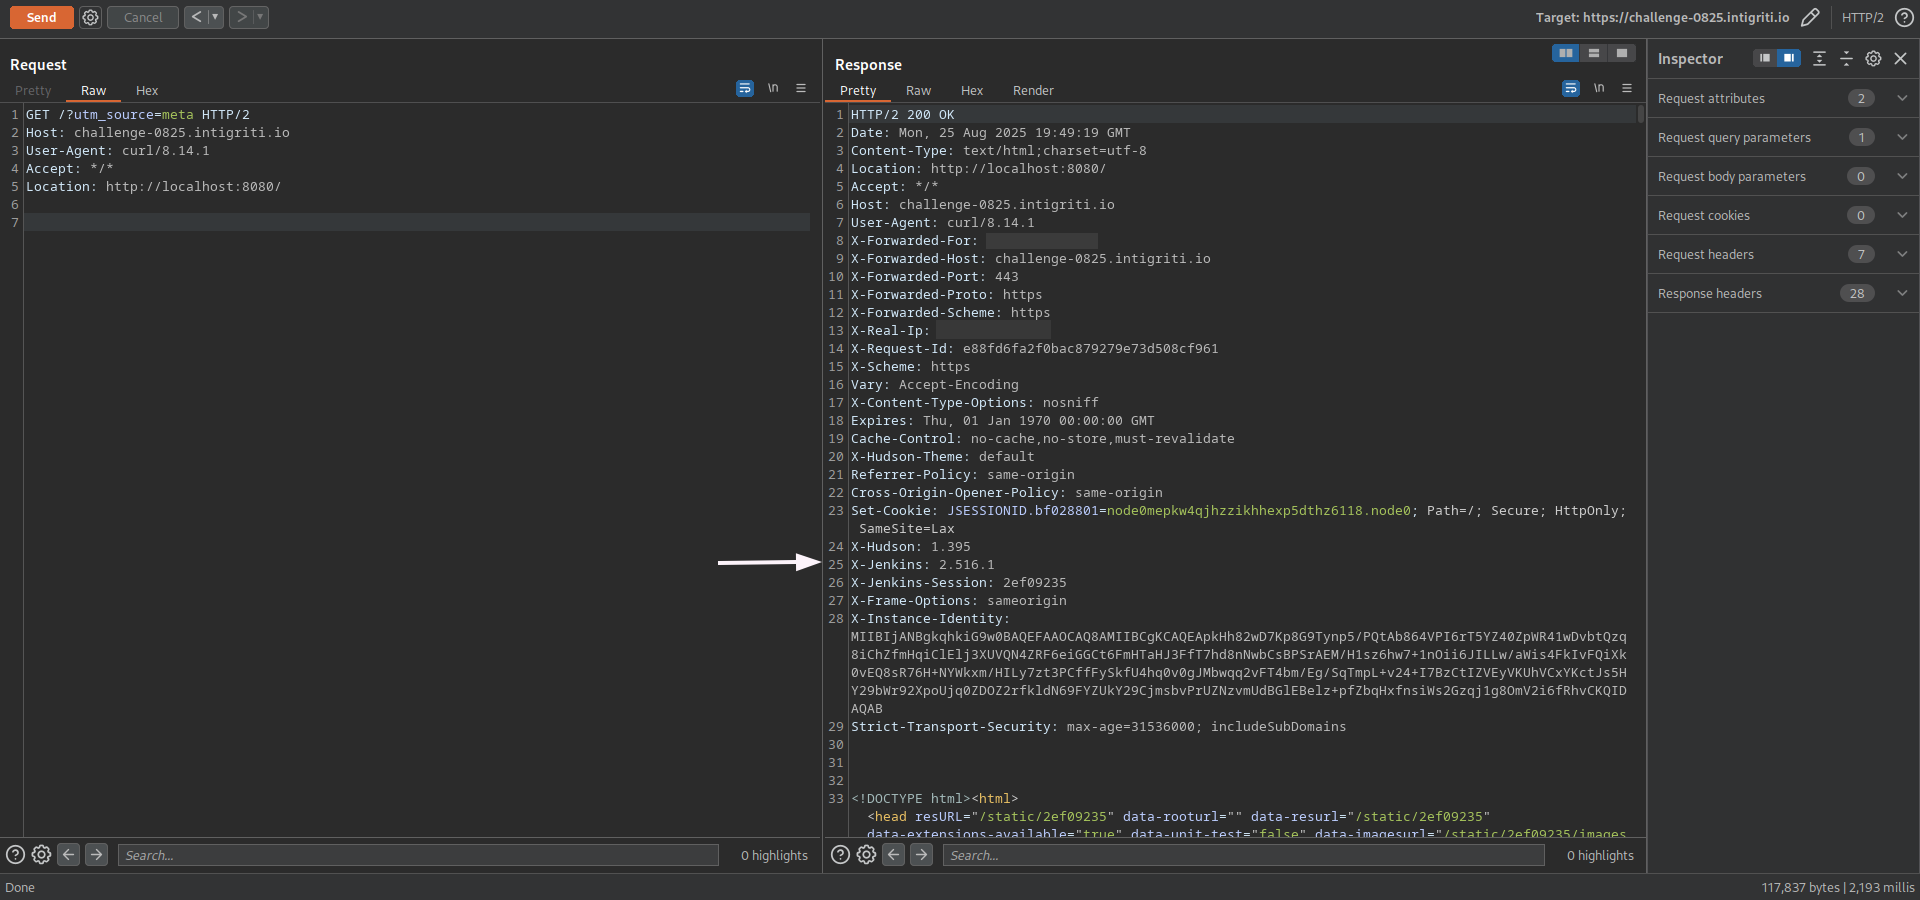Jump to previous Request search match
The width and height of the screenshot is (1920, 900).
click(68, 855)
